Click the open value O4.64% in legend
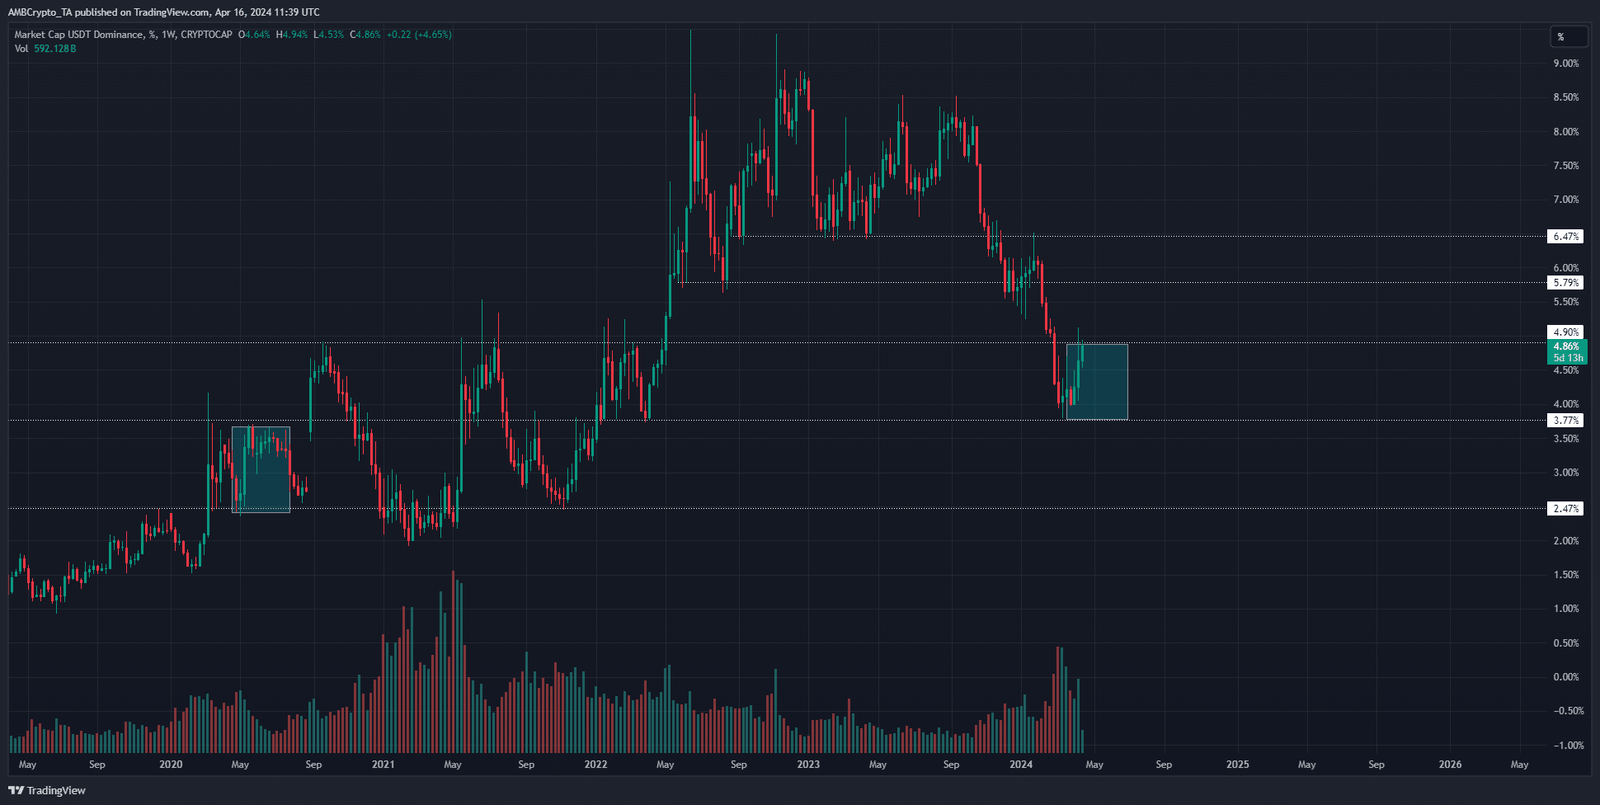The image size is (1600, 805). click(x=254, y=35)
